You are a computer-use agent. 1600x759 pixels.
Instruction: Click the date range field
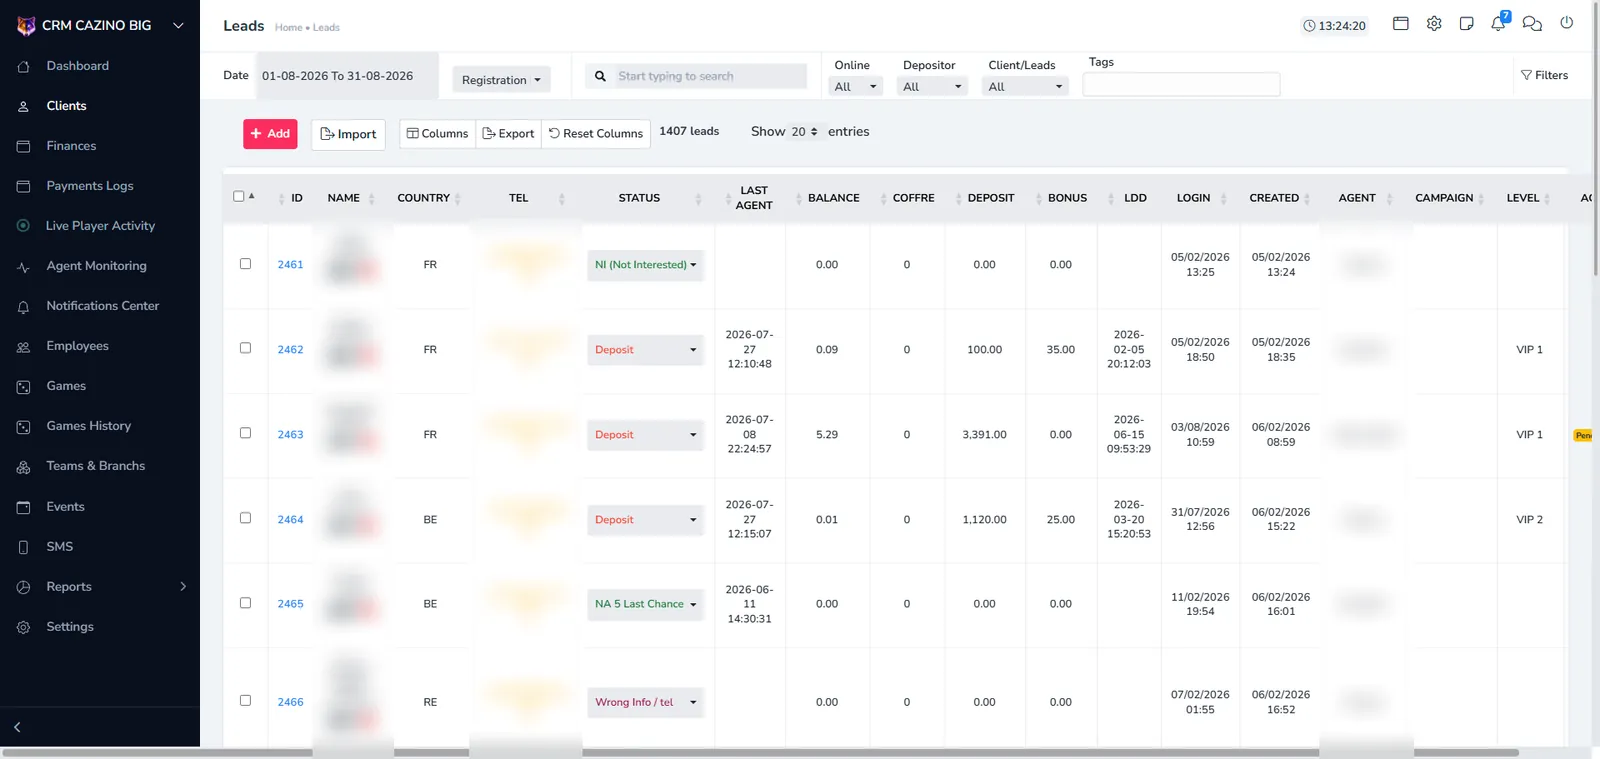pos(347,76)
